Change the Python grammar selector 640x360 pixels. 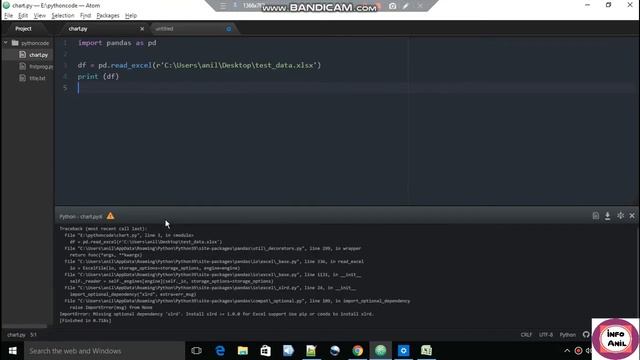pyautogui.click(x=567, y=335)
